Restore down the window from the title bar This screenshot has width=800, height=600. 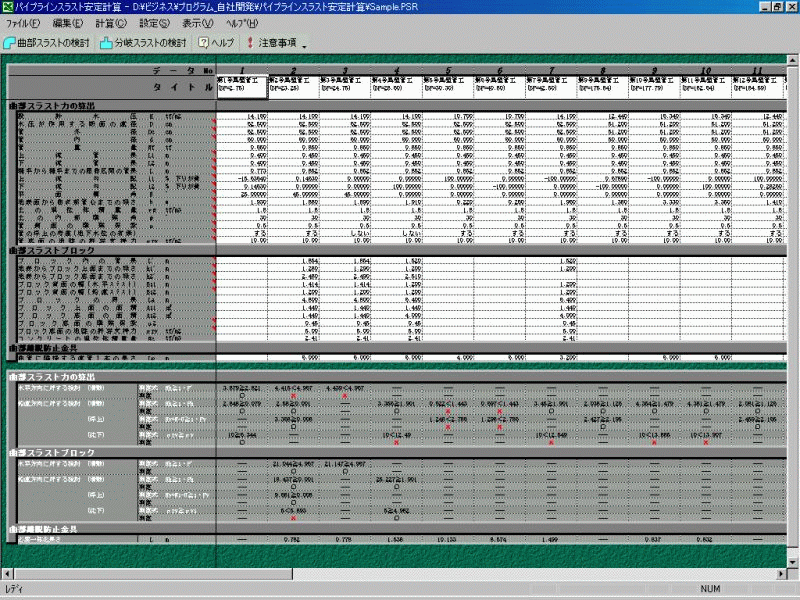click(776, 7)
